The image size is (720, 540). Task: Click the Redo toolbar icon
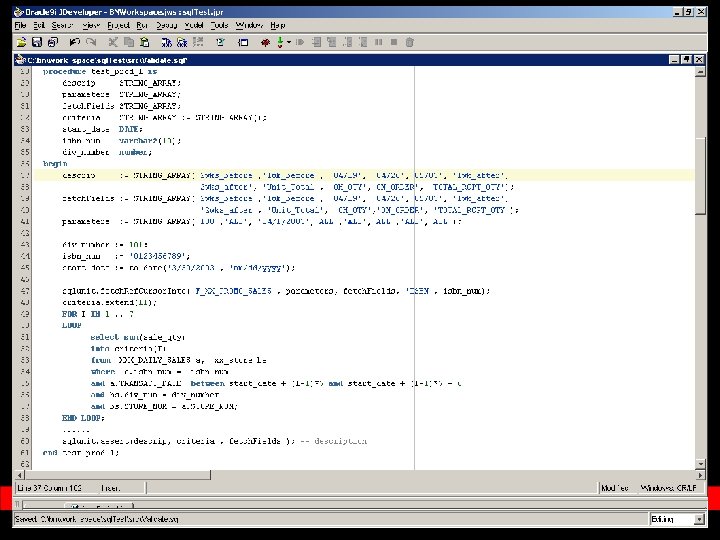[x=91, y=42]
